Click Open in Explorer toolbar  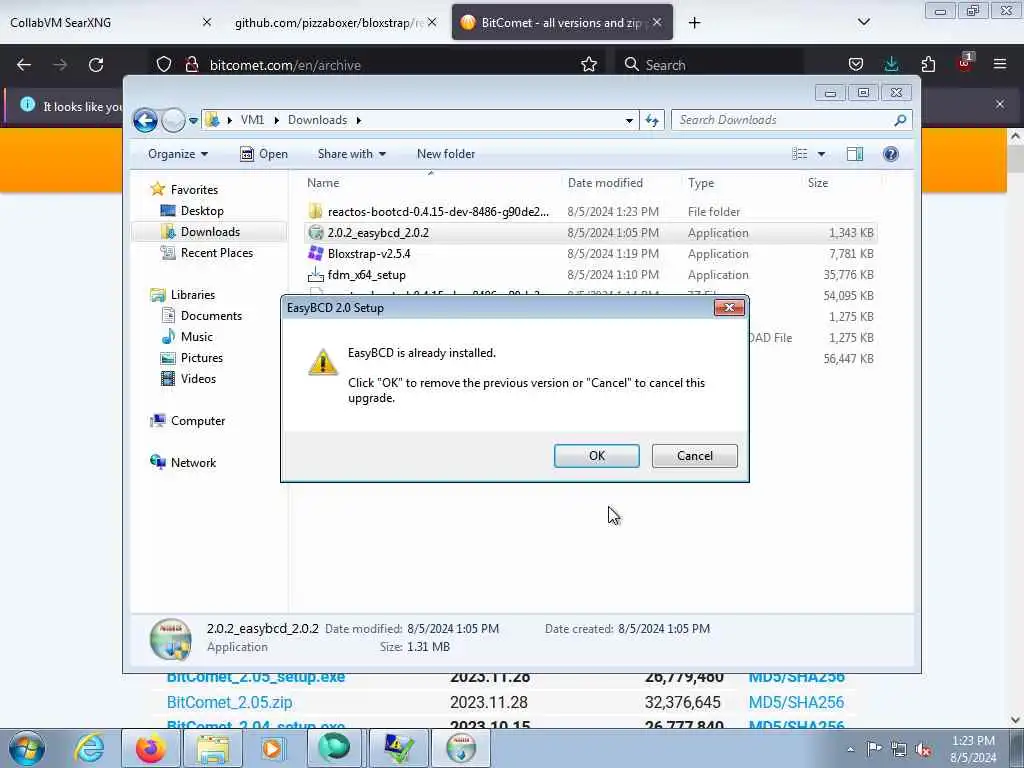click(264, 154)
